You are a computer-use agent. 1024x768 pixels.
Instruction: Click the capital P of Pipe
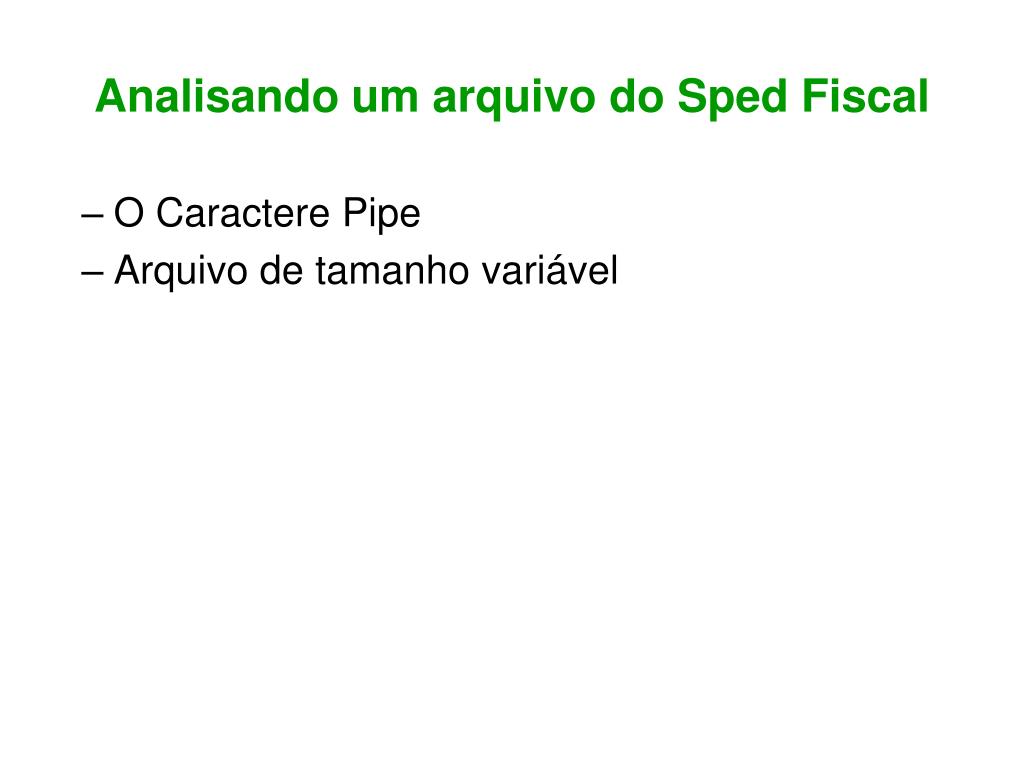click(x=357, y=214)
